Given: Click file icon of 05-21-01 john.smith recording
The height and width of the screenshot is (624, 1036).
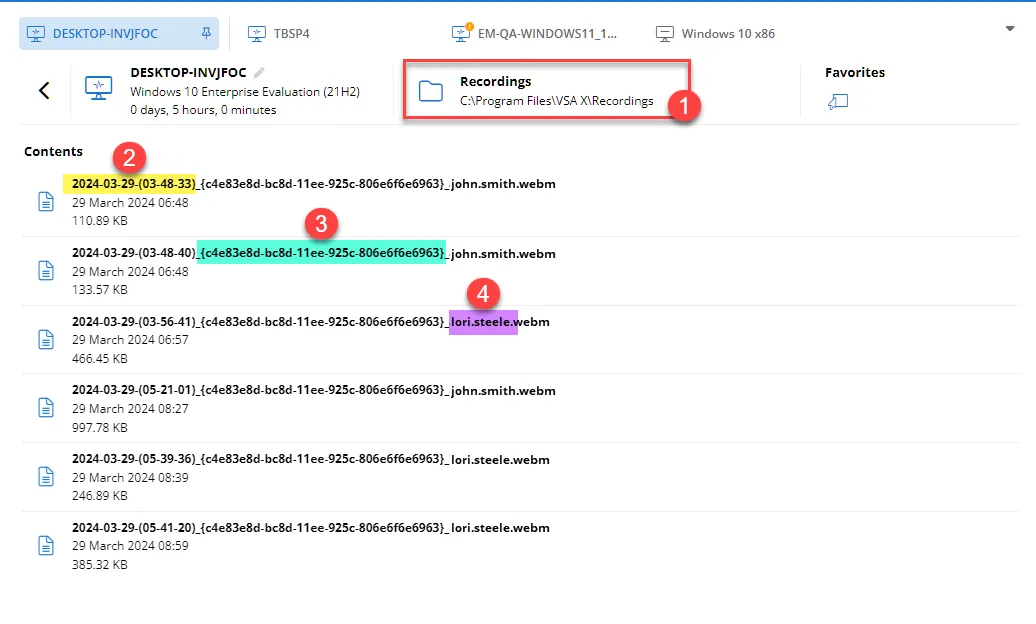Looking at the screenshot, I should (46, 408).
